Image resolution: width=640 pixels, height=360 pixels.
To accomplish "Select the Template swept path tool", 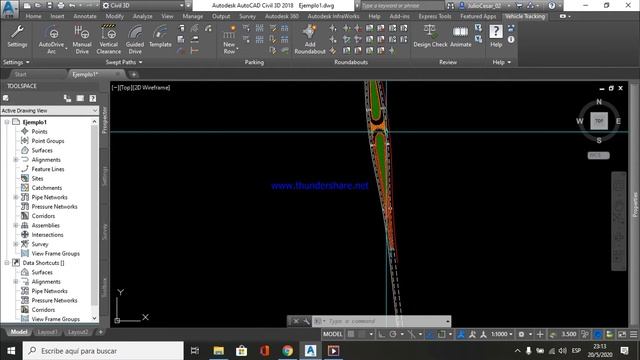I will pyautogui.click(x=160, y=36).
